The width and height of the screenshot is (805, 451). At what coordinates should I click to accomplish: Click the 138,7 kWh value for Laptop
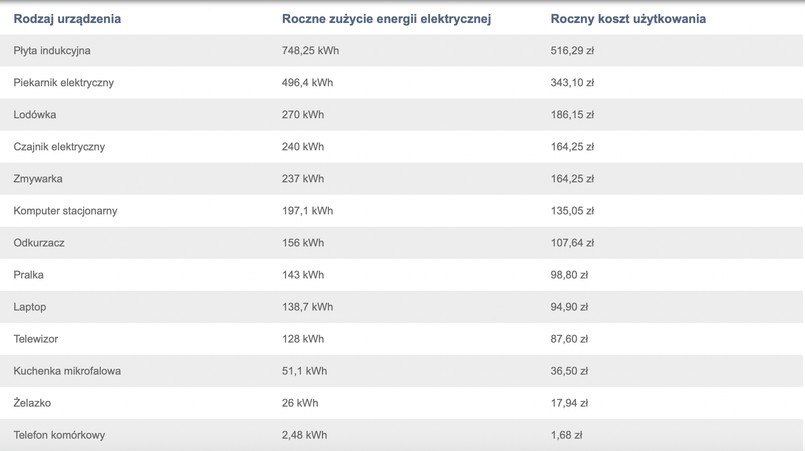308,306
